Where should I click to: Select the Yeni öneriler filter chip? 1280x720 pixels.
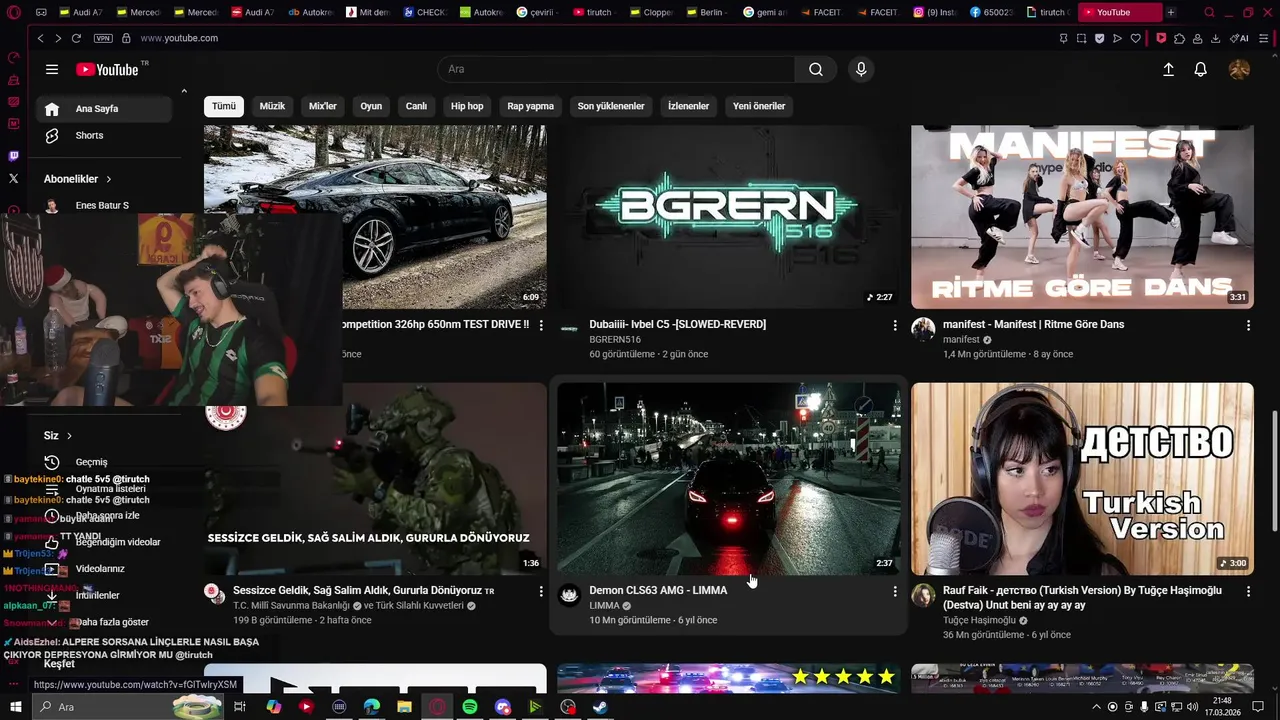759,106
